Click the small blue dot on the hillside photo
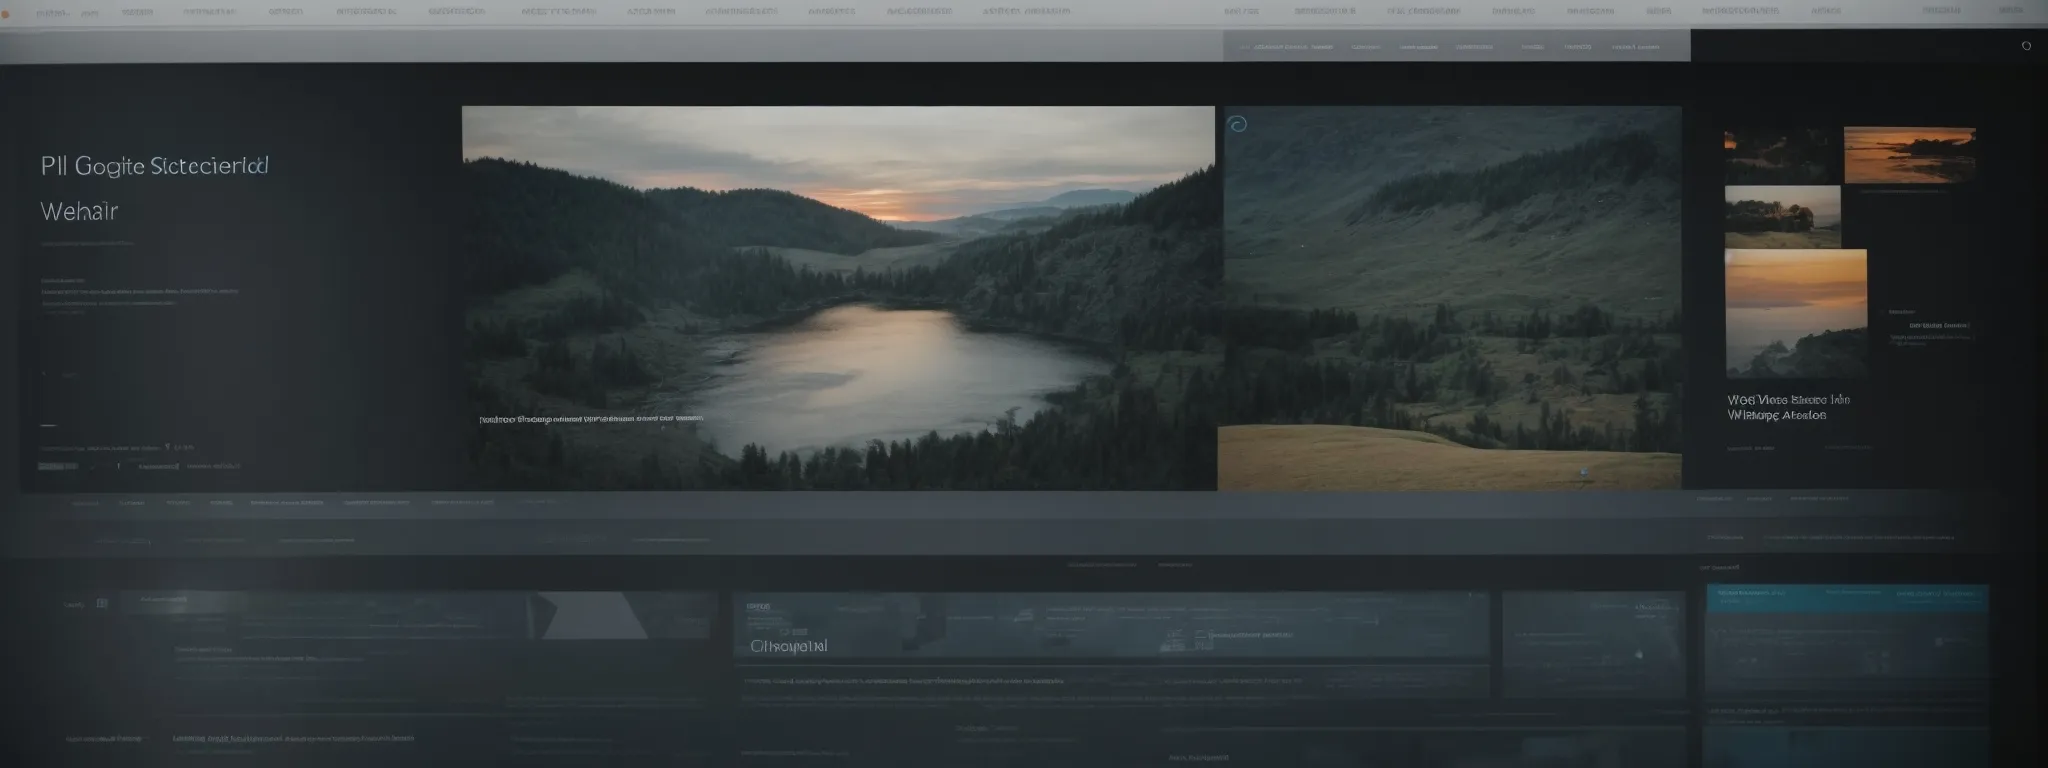This screenshot has width=2048, height=768. (x=1583, y=471)
